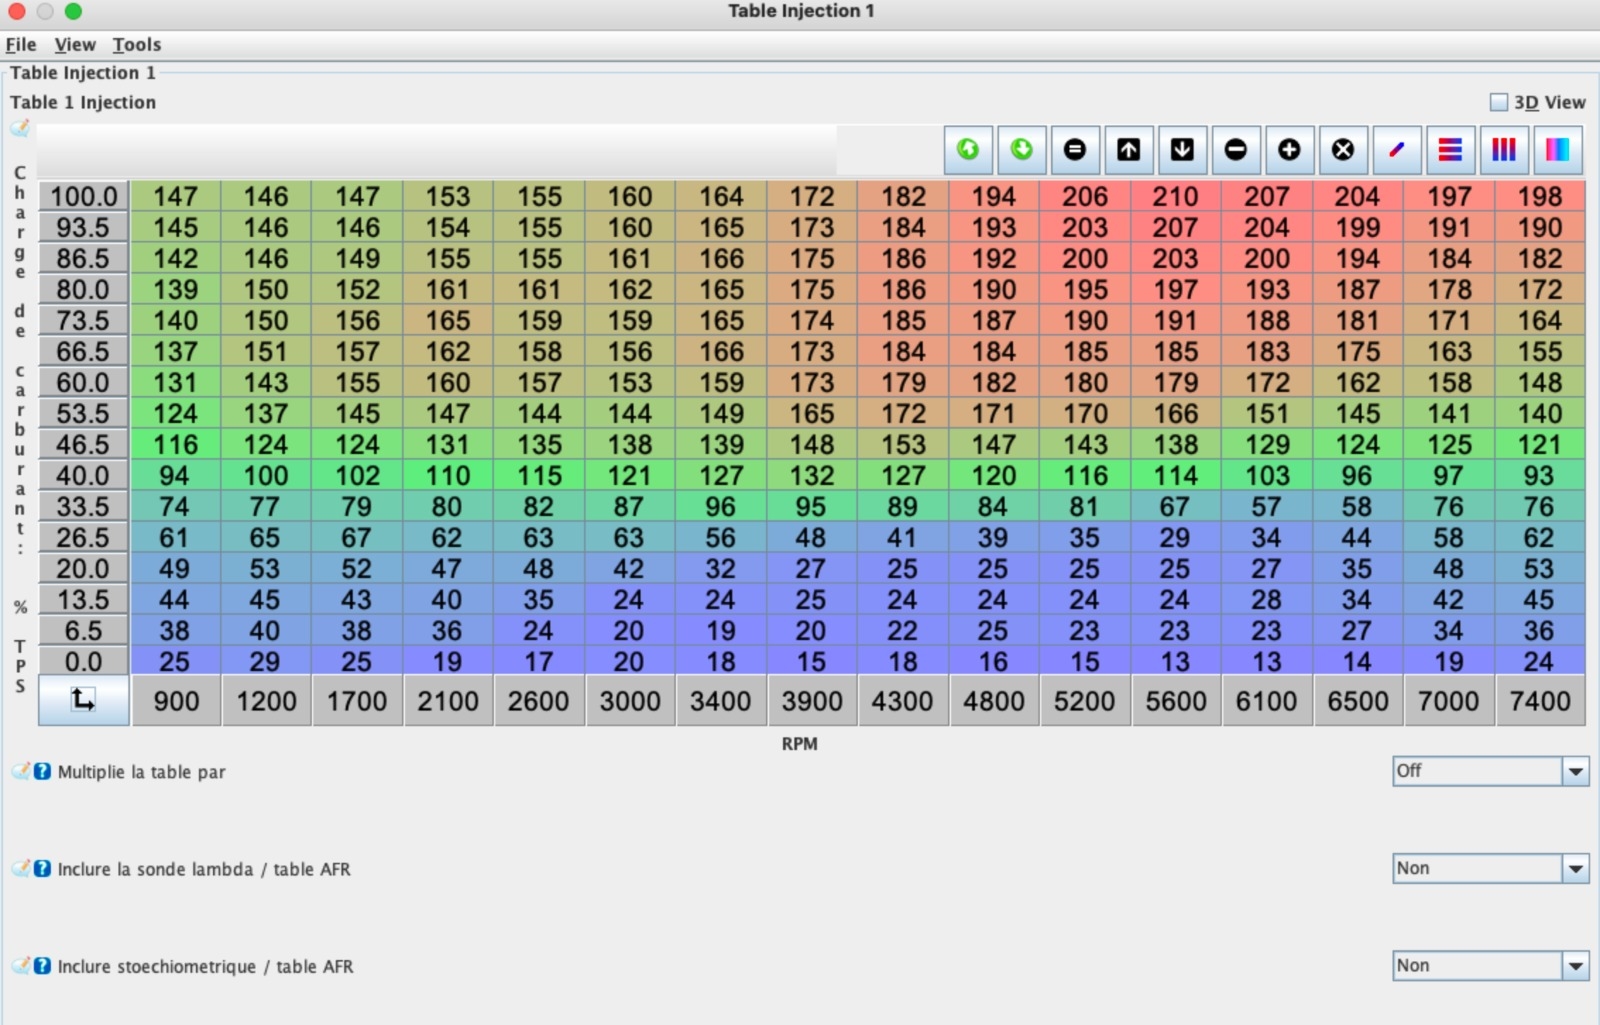Click the vertical stripes interpolate icon

point(1503,150)
